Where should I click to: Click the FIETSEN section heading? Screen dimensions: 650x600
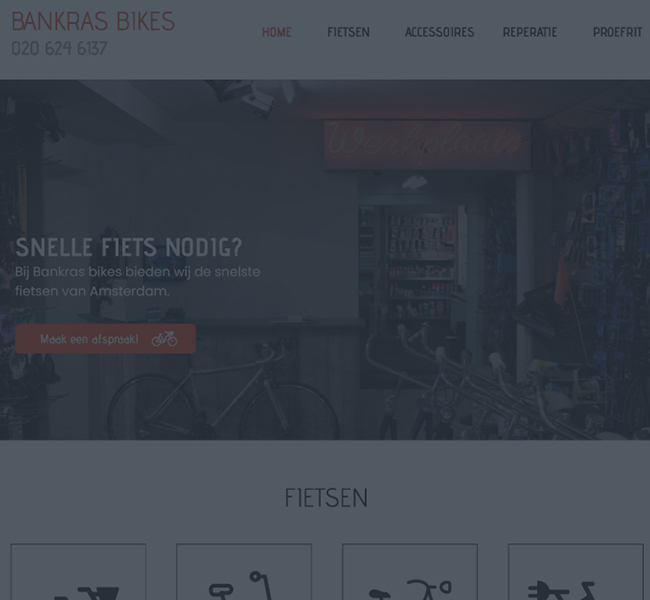(326, 498)
